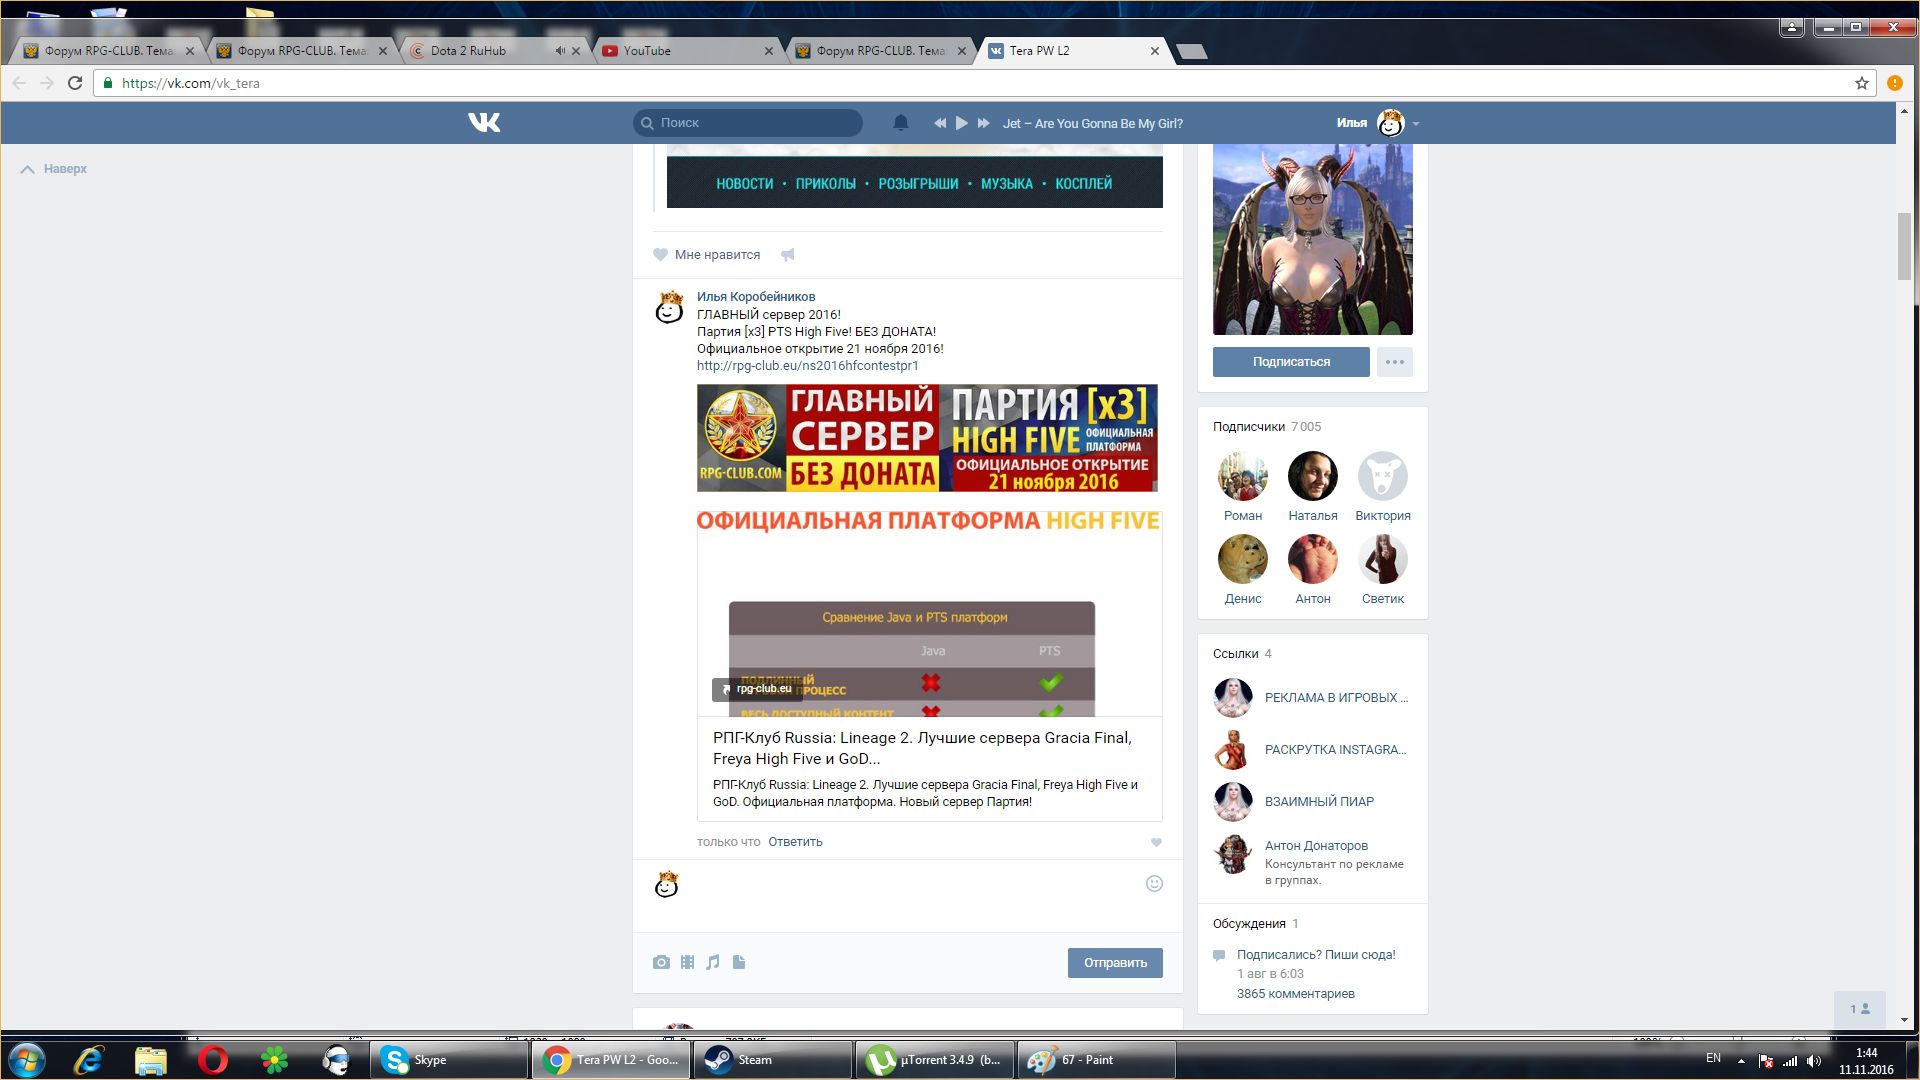Viewport: 1920px width, 1080px height.
Task: Click the Подписаться subscribe button
Action: click(1290, 362)
